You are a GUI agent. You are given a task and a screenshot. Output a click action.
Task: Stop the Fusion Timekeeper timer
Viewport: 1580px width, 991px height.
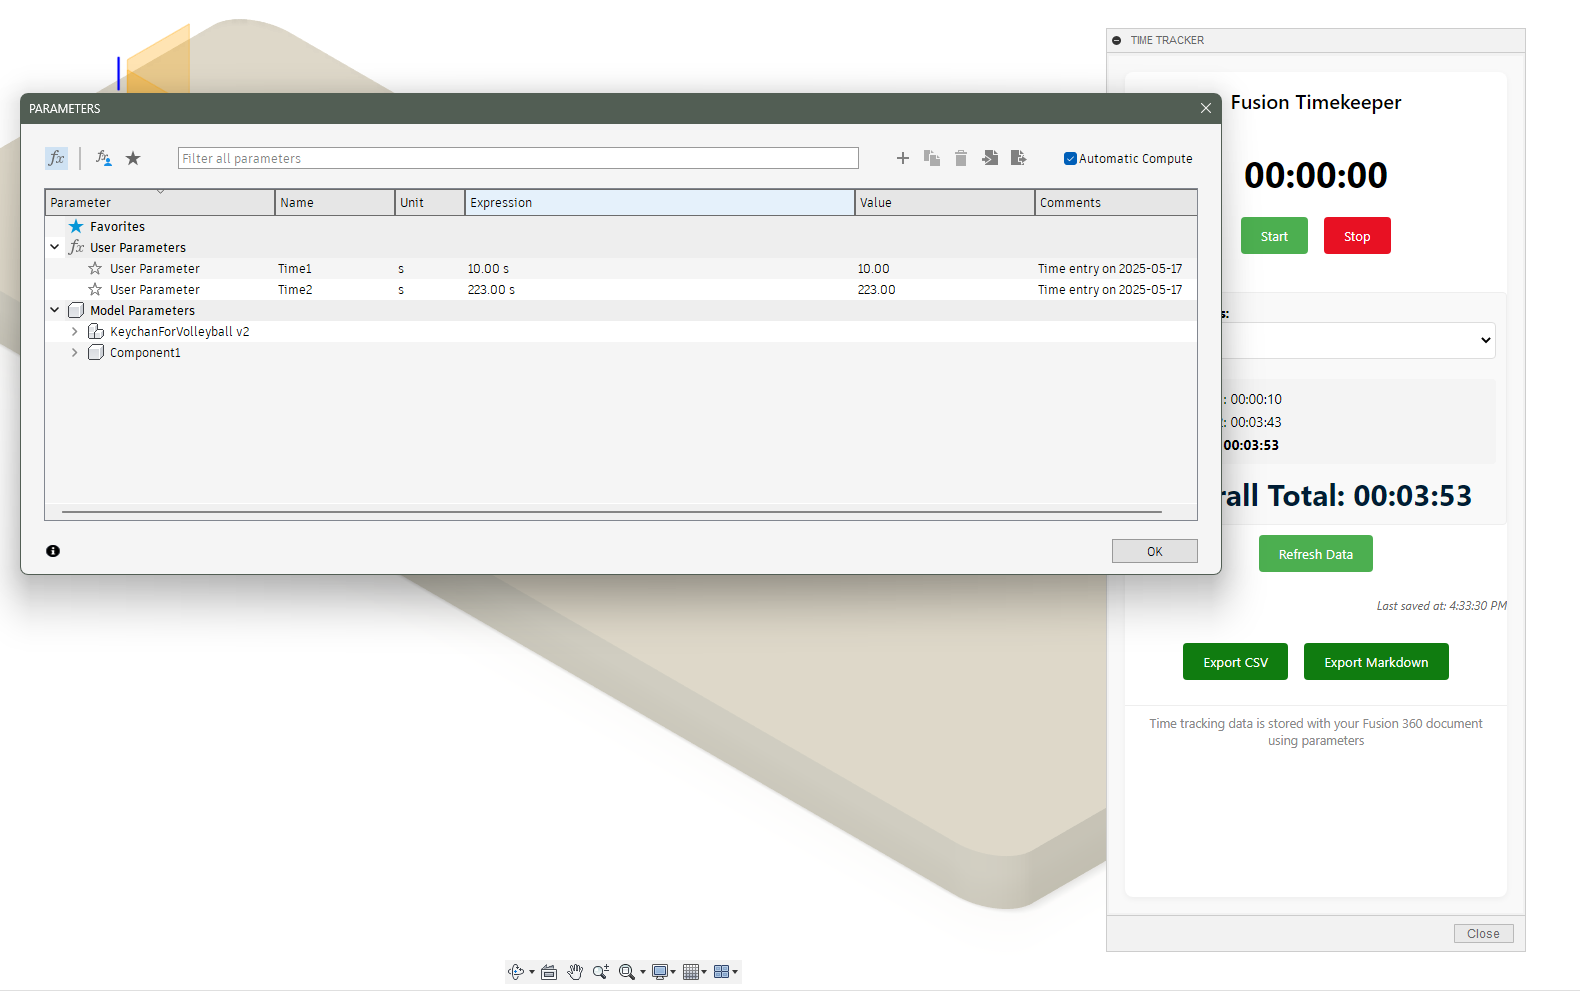(1357, 236)
